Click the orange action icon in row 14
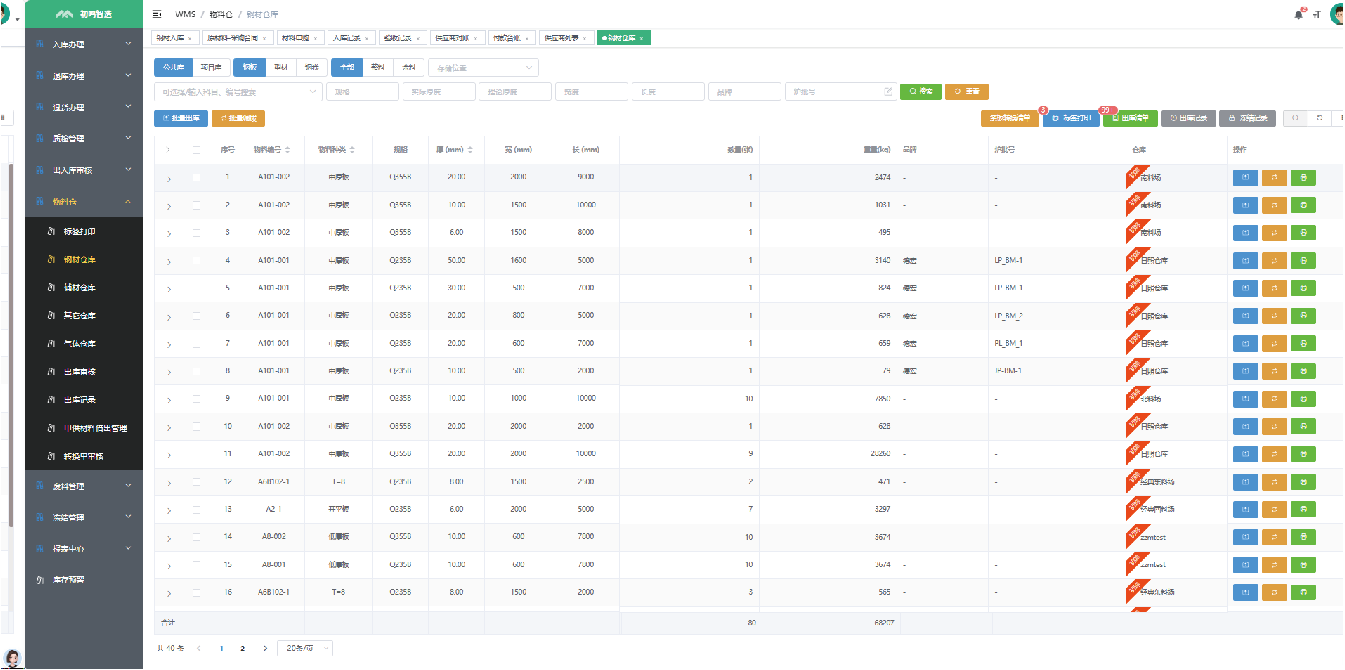This screenshot has height=670, width=1345. [1274, 537]
